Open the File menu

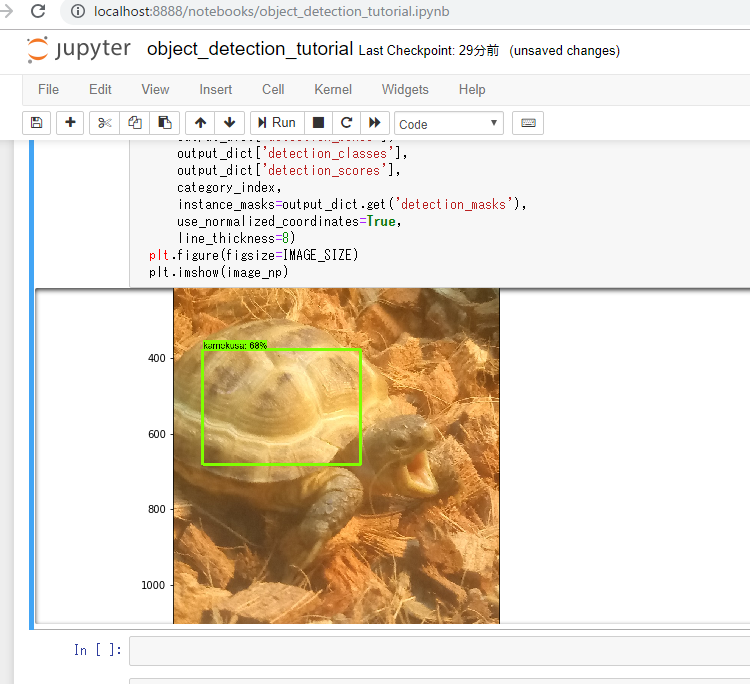click(x=48, y=89)
